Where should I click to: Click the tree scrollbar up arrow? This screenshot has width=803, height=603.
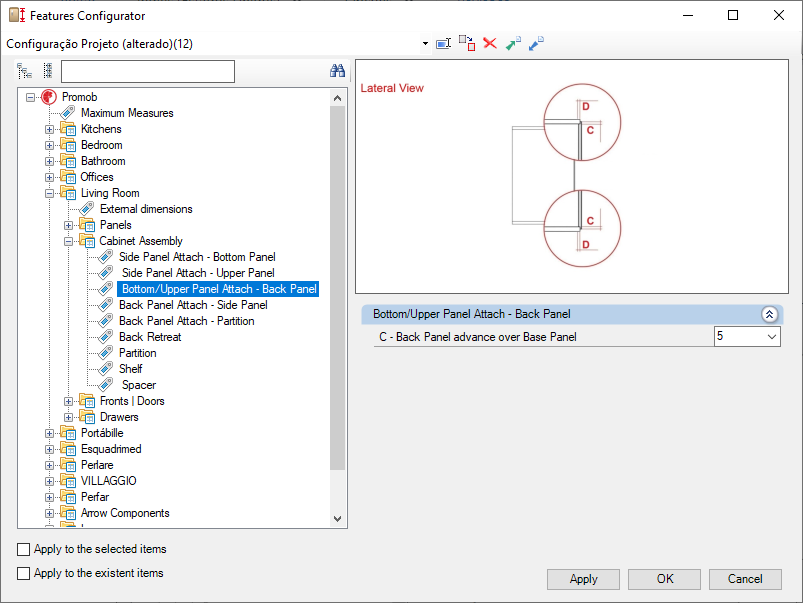337,98
